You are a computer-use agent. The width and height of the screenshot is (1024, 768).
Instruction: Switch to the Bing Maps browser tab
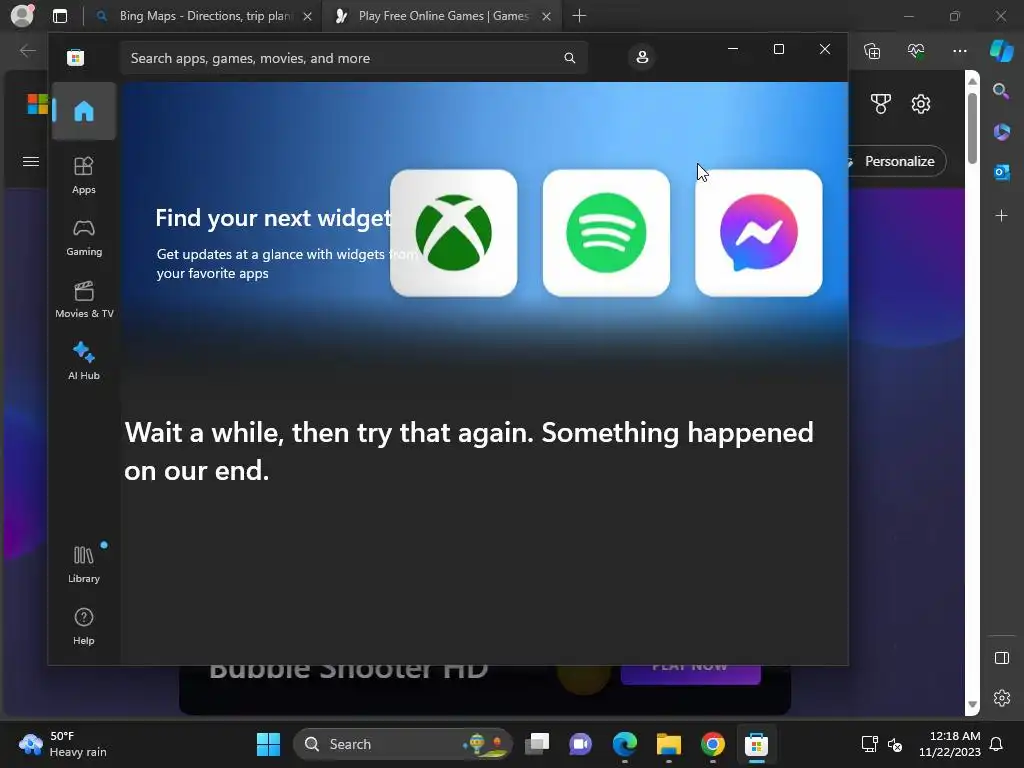[x=206, y=16]
